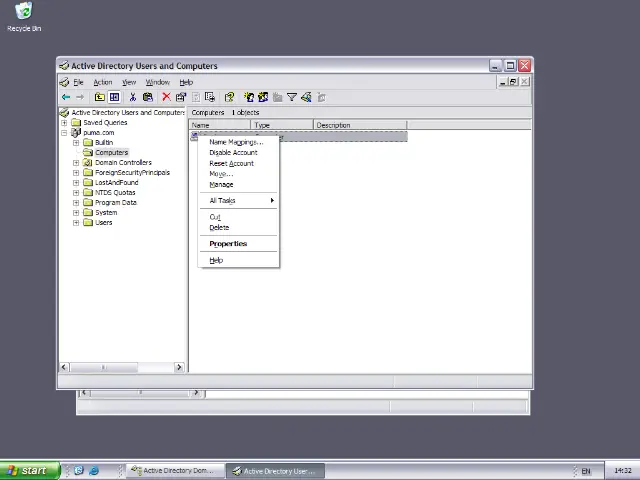The height and width of the screenshot is (480, 640).
Task: Click Active Directory User... taskbar button
Action: (x=276, y=471)
